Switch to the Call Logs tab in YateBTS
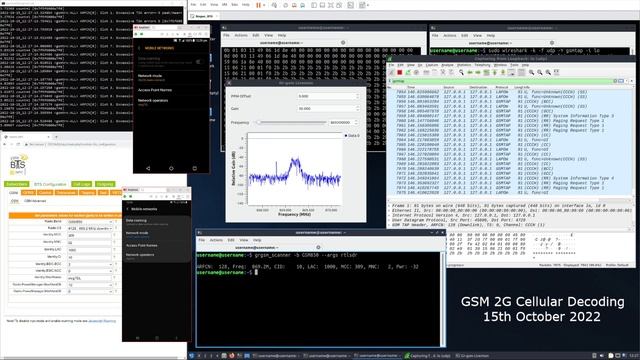Image resolution: width=640 pixels, height=360 pixels. click(x=81, y=184)
